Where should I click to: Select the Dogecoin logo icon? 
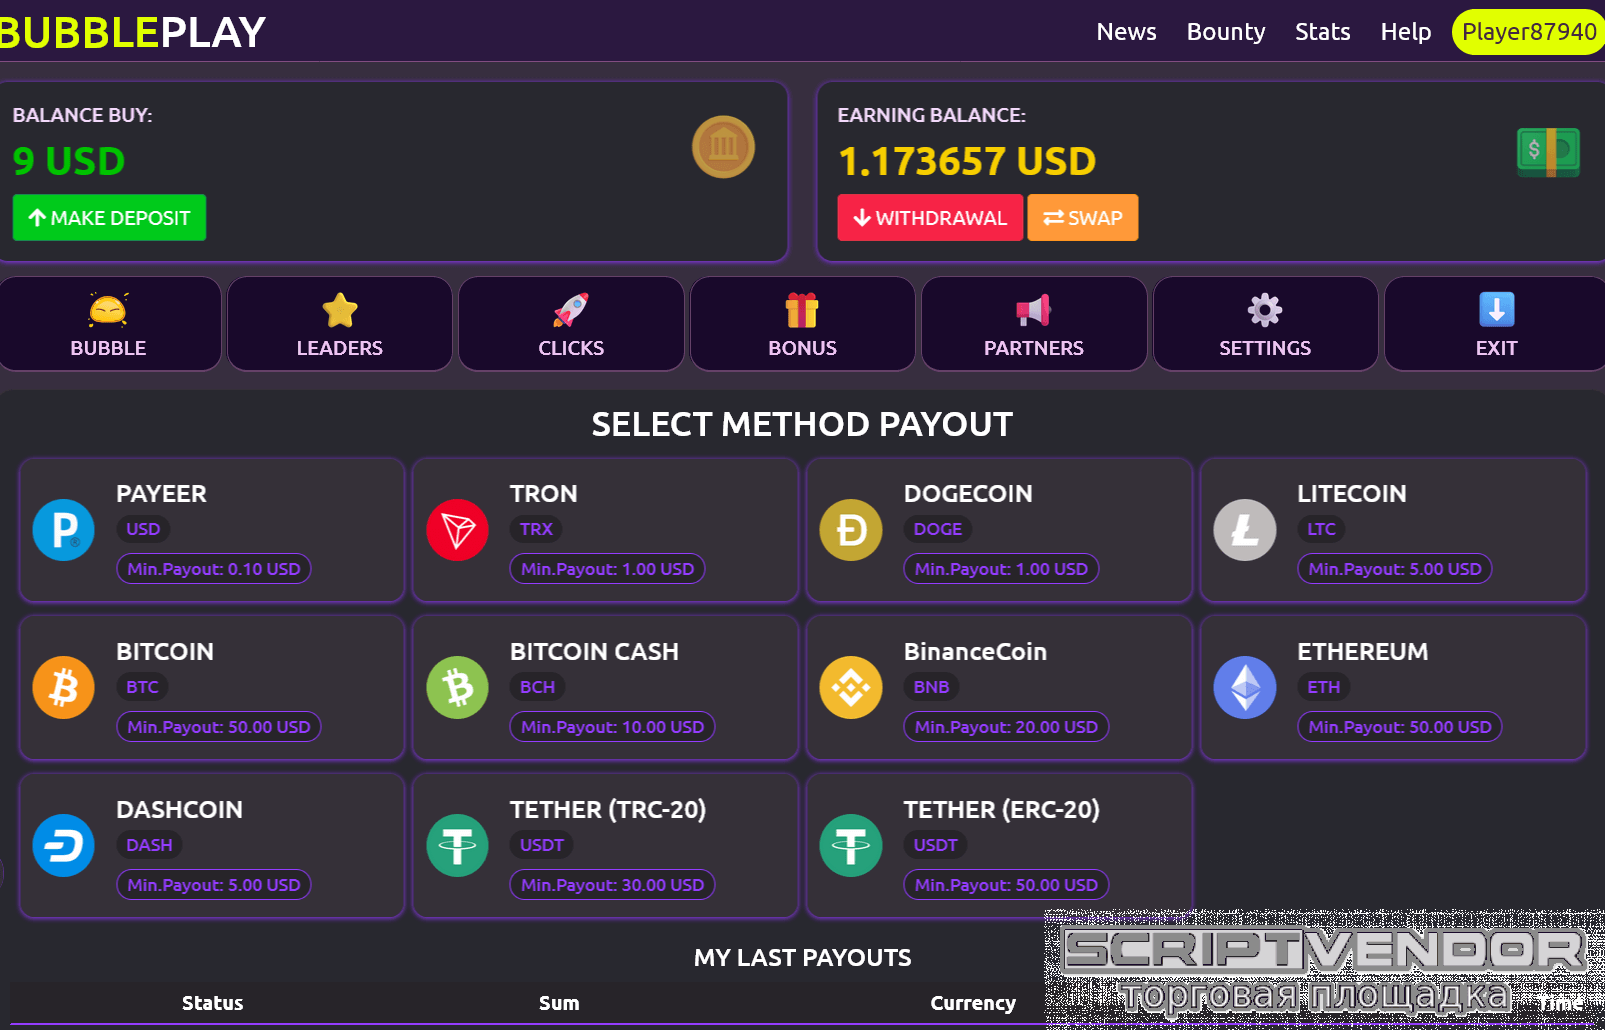851,530
